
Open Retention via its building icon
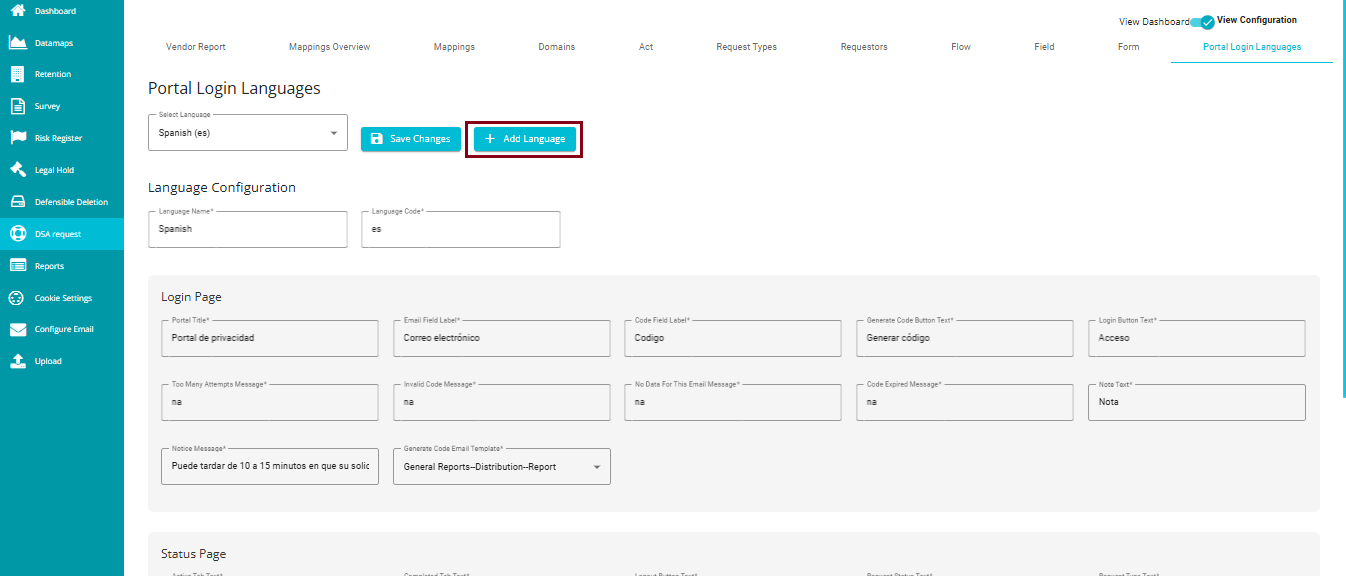17,74
